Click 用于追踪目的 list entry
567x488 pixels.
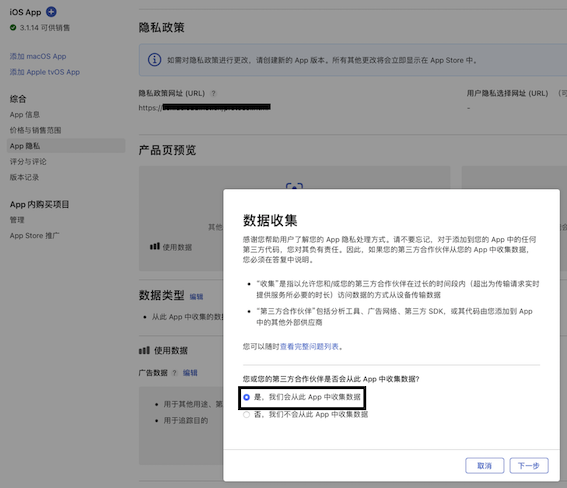pos(186,420)
